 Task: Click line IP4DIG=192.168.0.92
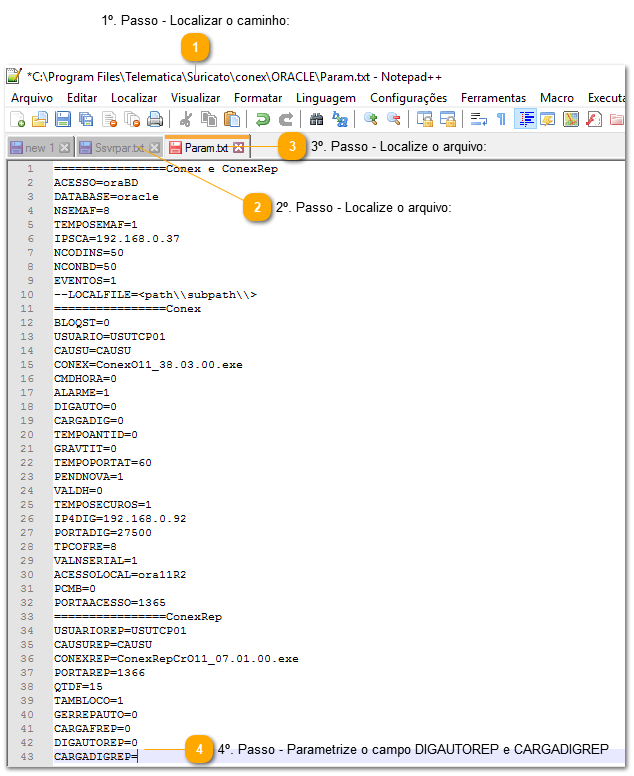pyautogui.click(x=120, y=519)
